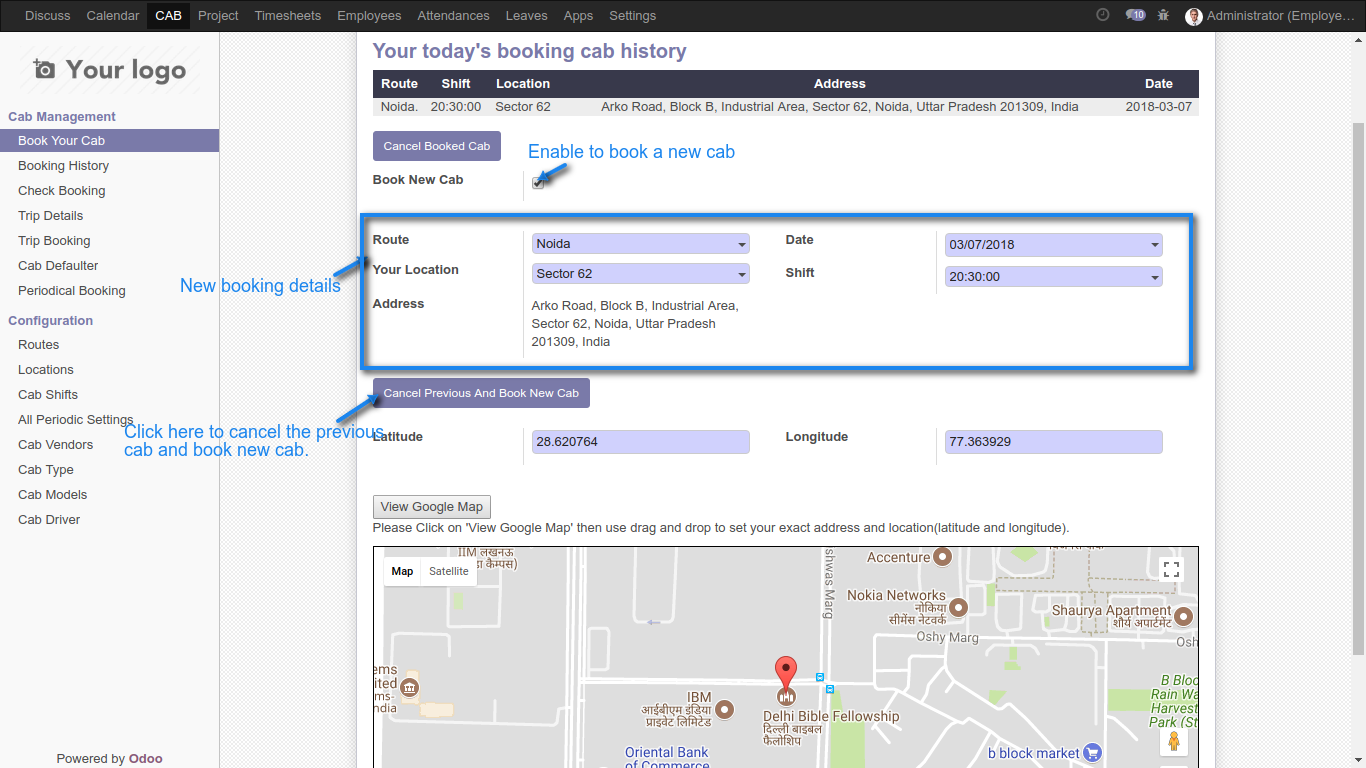The image size is (1366, 768).
Task: Toggle the Book New Cab checkbox
Action: (x=538, y=182)
